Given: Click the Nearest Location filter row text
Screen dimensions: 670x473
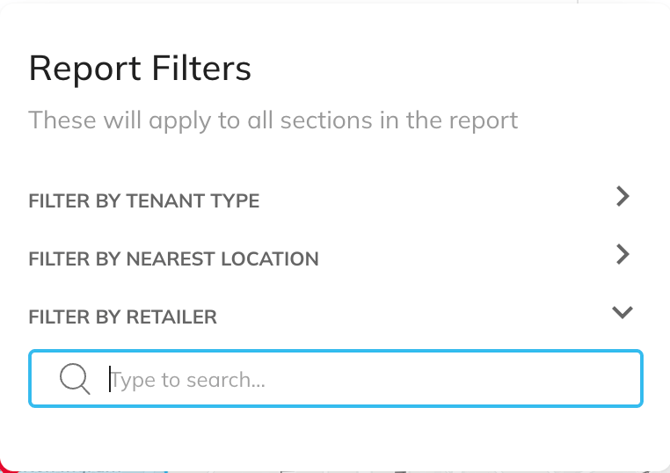Looking at the screenshot, I should (x=174, y=259).
